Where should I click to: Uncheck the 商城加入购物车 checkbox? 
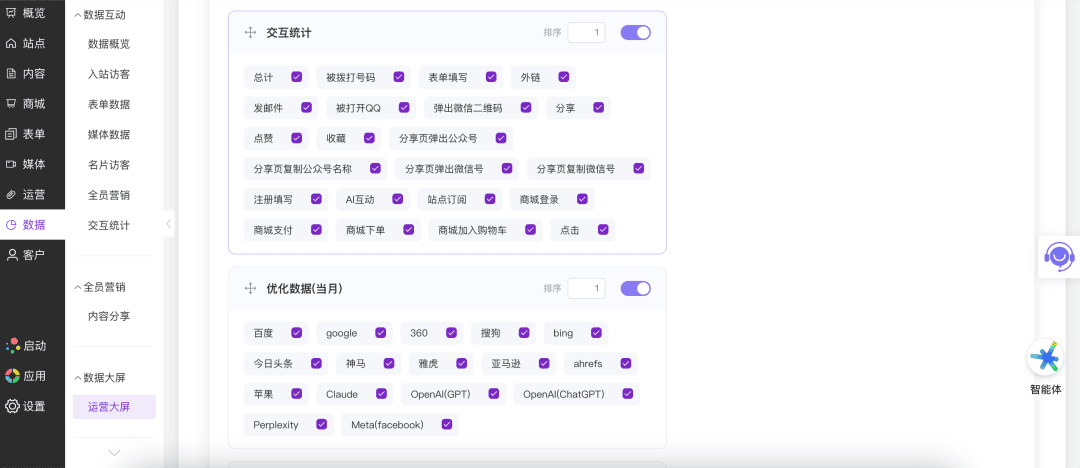[x=530, y=230]
